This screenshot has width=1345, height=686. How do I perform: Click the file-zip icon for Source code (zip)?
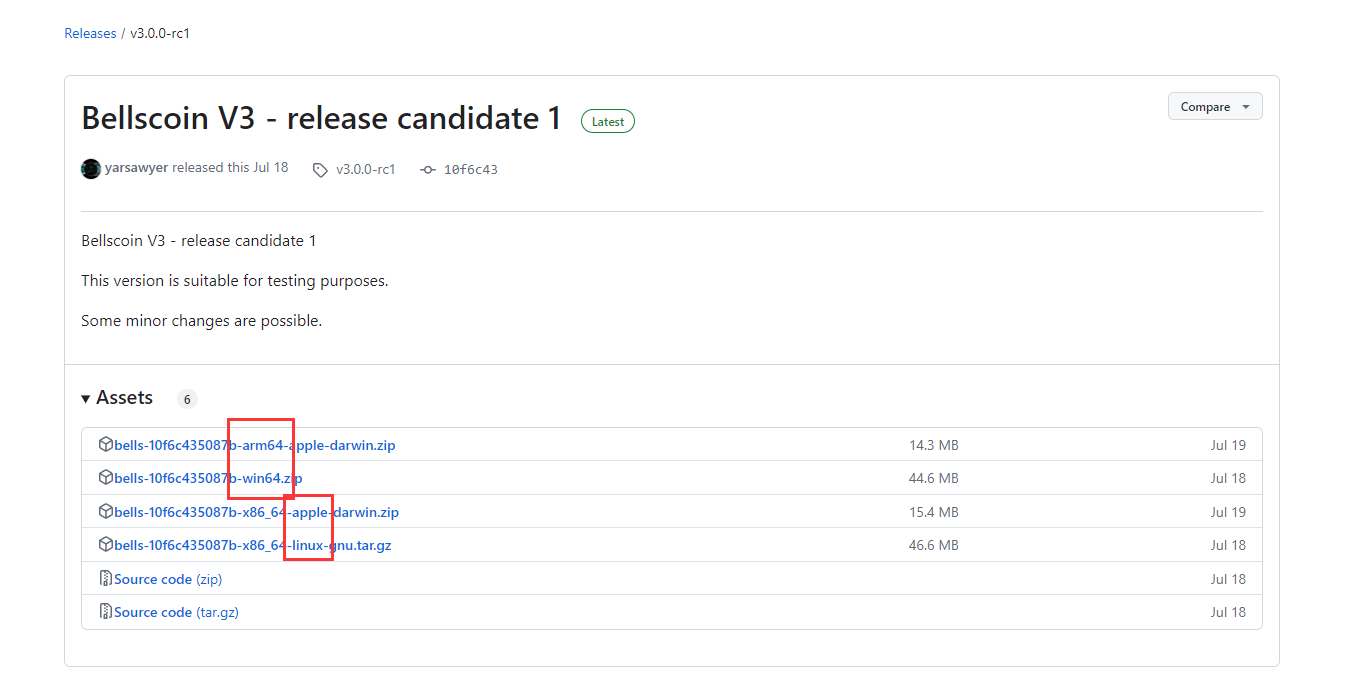pyautogui.click(x=105, y=579)
